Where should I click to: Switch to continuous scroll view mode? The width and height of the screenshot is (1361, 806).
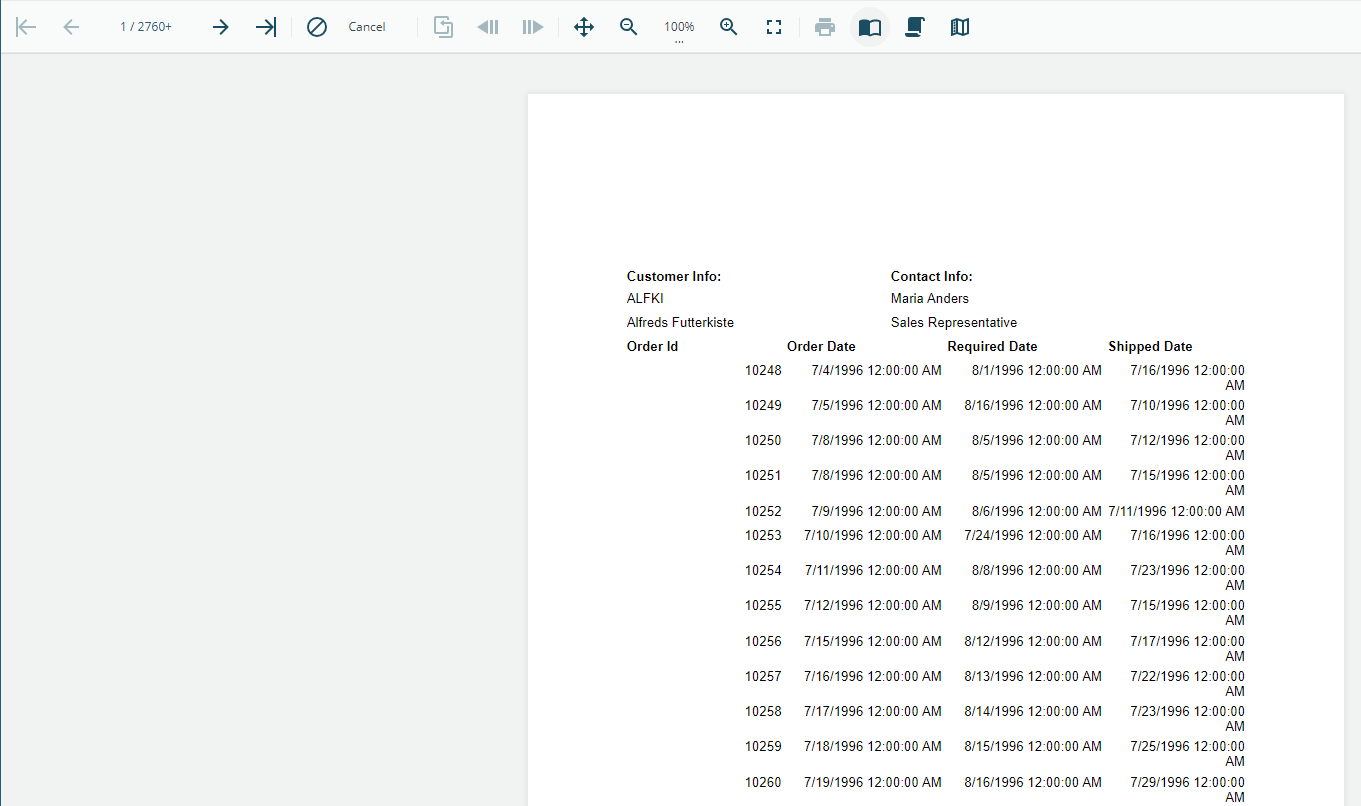click(x=914, y=27)
